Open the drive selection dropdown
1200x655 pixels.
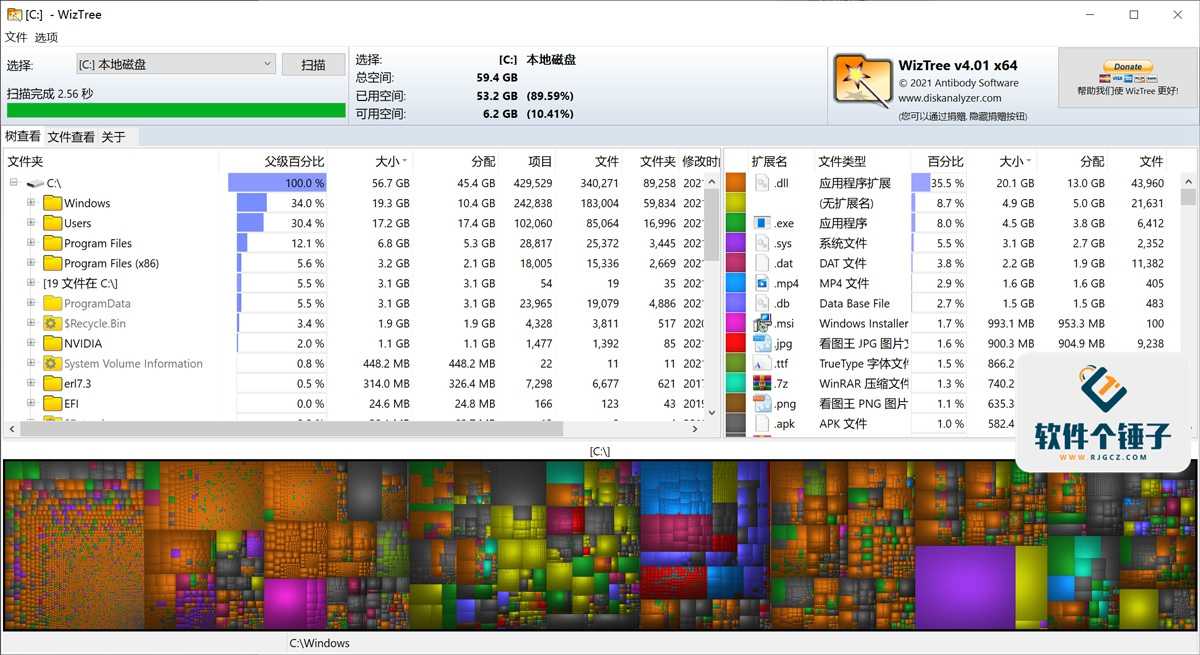click(x=175, y=64)
